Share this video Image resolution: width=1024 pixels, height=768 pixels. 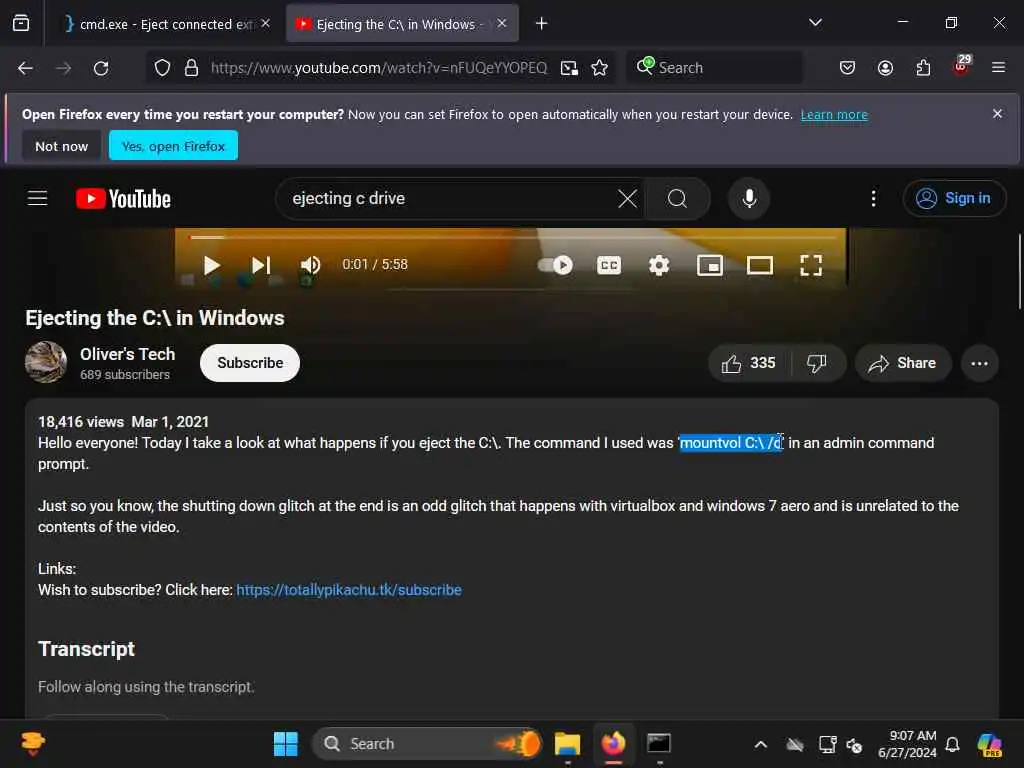coord(903,363)
